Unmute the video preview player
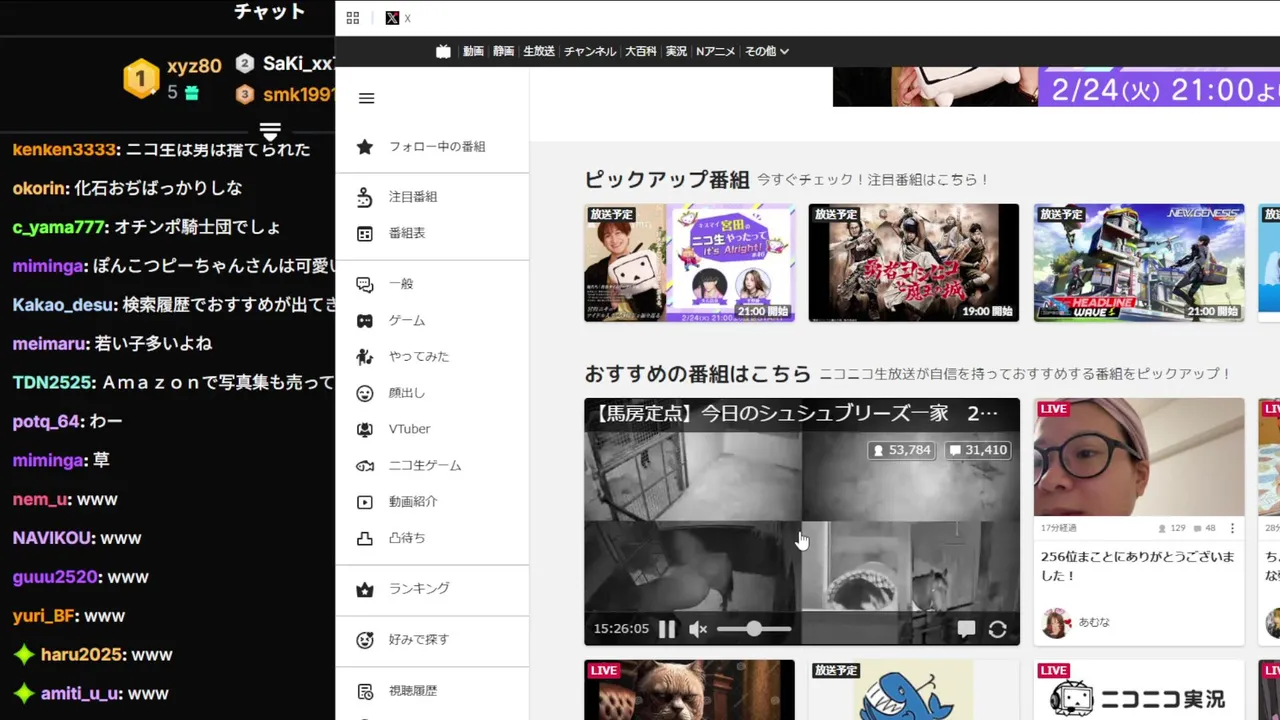The height and width of the screenshot is (720, 1280). pos(698,629)
